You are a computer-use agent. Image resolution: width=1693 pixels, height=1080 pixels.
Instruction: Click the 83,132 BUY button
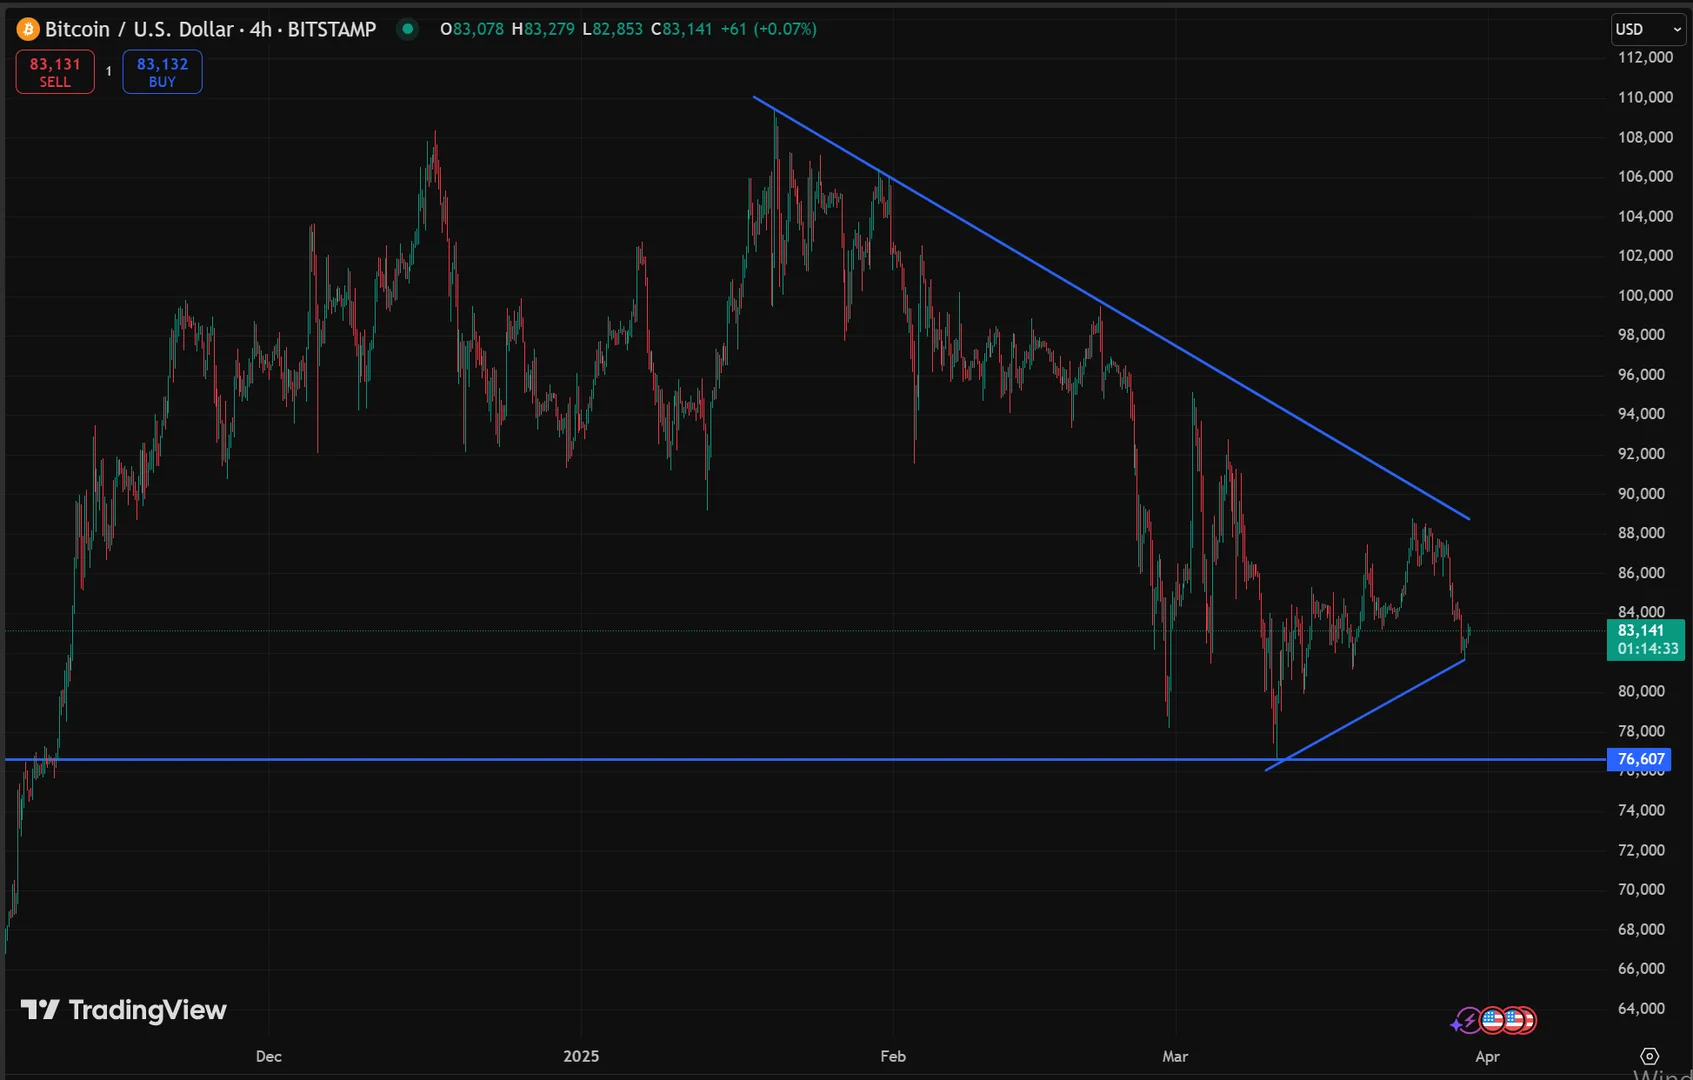pos(162,72)
